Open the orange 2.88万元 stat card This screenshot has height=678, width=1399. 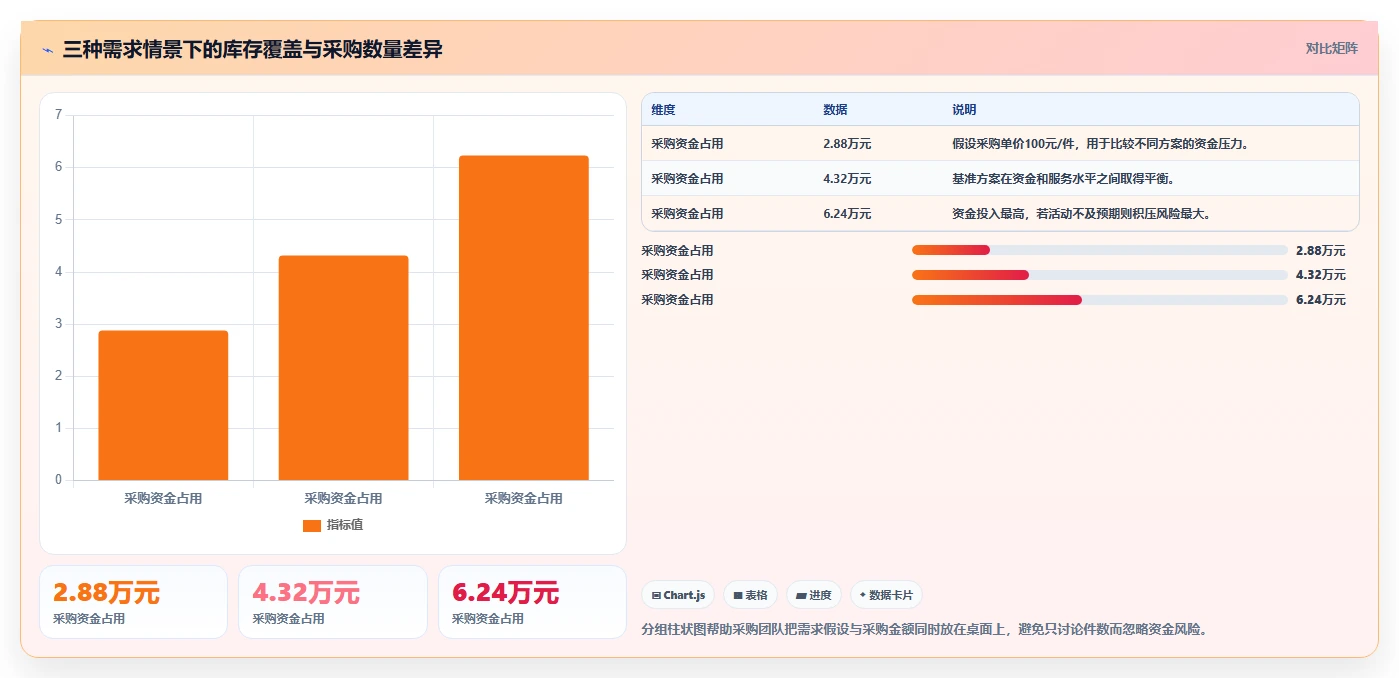click(x=133, y=602)
